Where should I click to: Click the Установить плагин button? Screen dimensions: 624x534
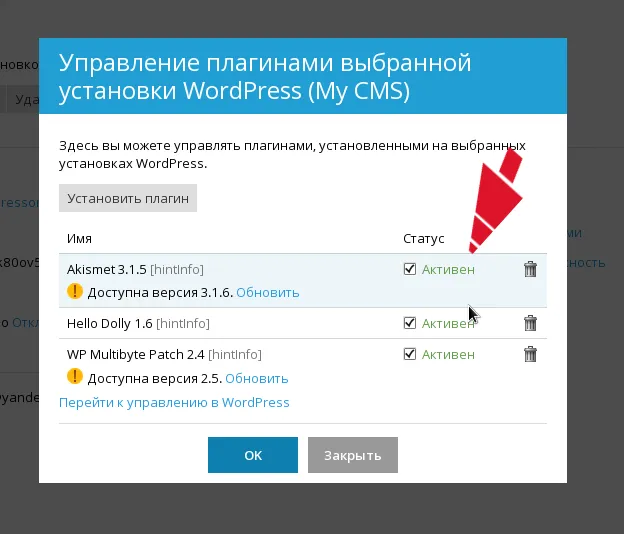coord(128,198)
